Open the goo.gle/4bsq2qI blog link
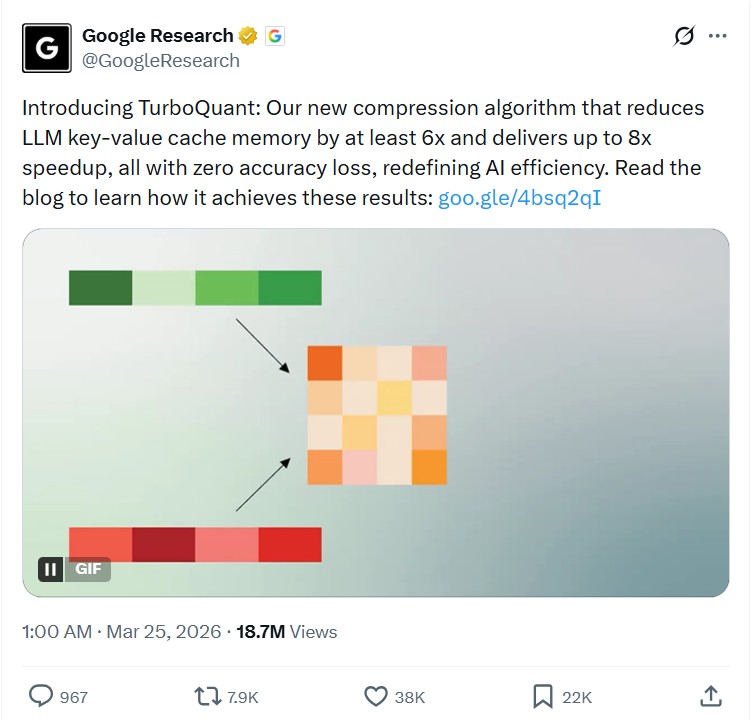This screenshot has width=752, height=720. coord(519,198)
